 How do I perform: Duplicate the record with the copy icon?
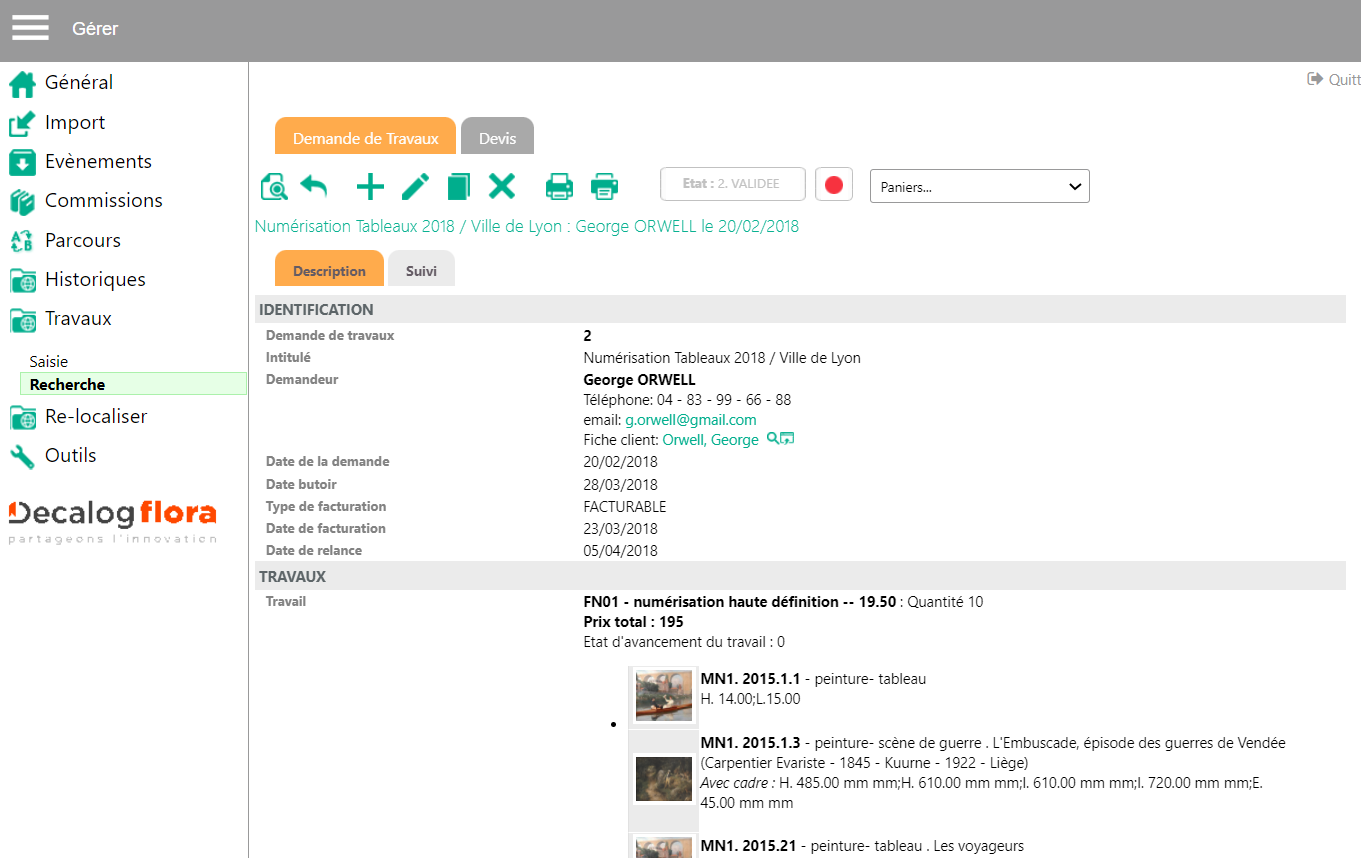458,187
